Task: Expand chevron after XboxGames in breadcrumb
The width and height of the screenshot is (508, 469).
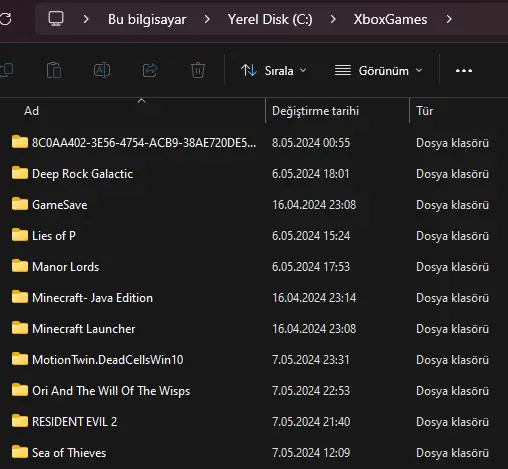Action: (449, 19)
